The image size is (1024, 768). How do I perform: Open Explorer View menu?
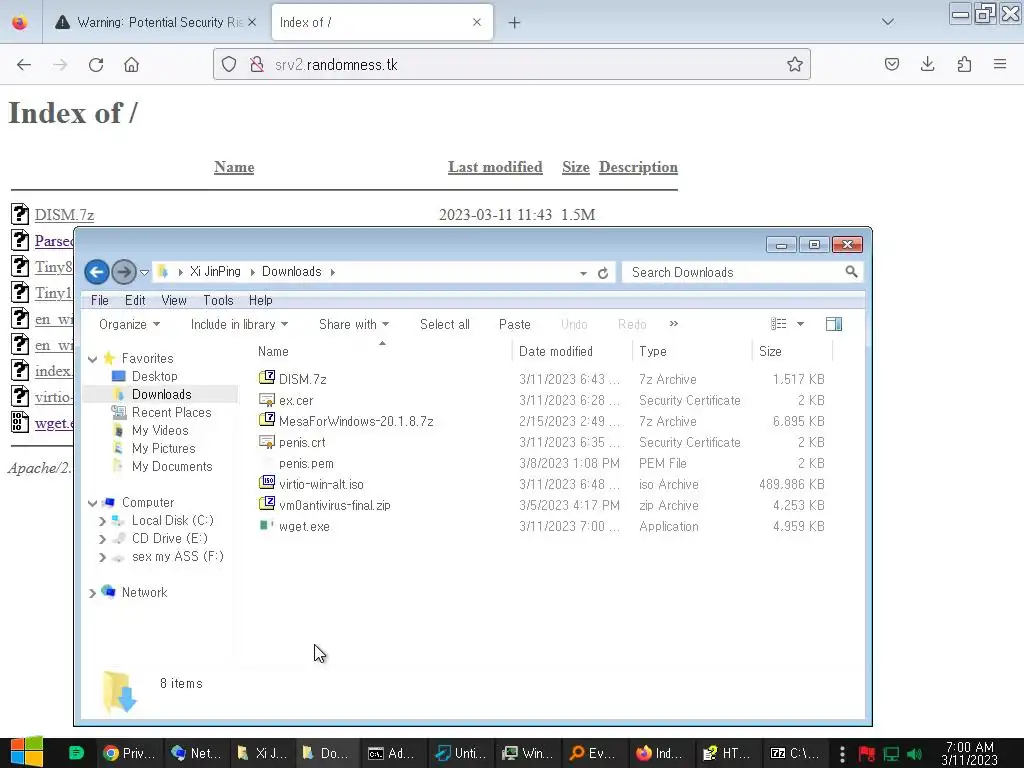(x=174, y=300)
